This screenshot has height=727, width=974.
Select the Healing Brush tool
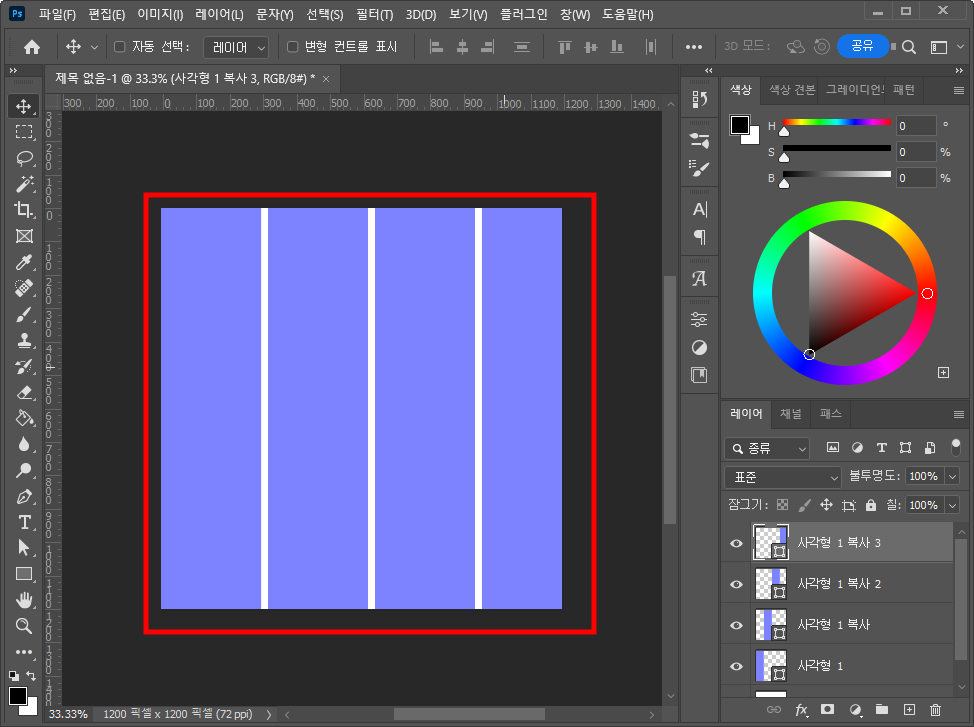tap(24, 288)
